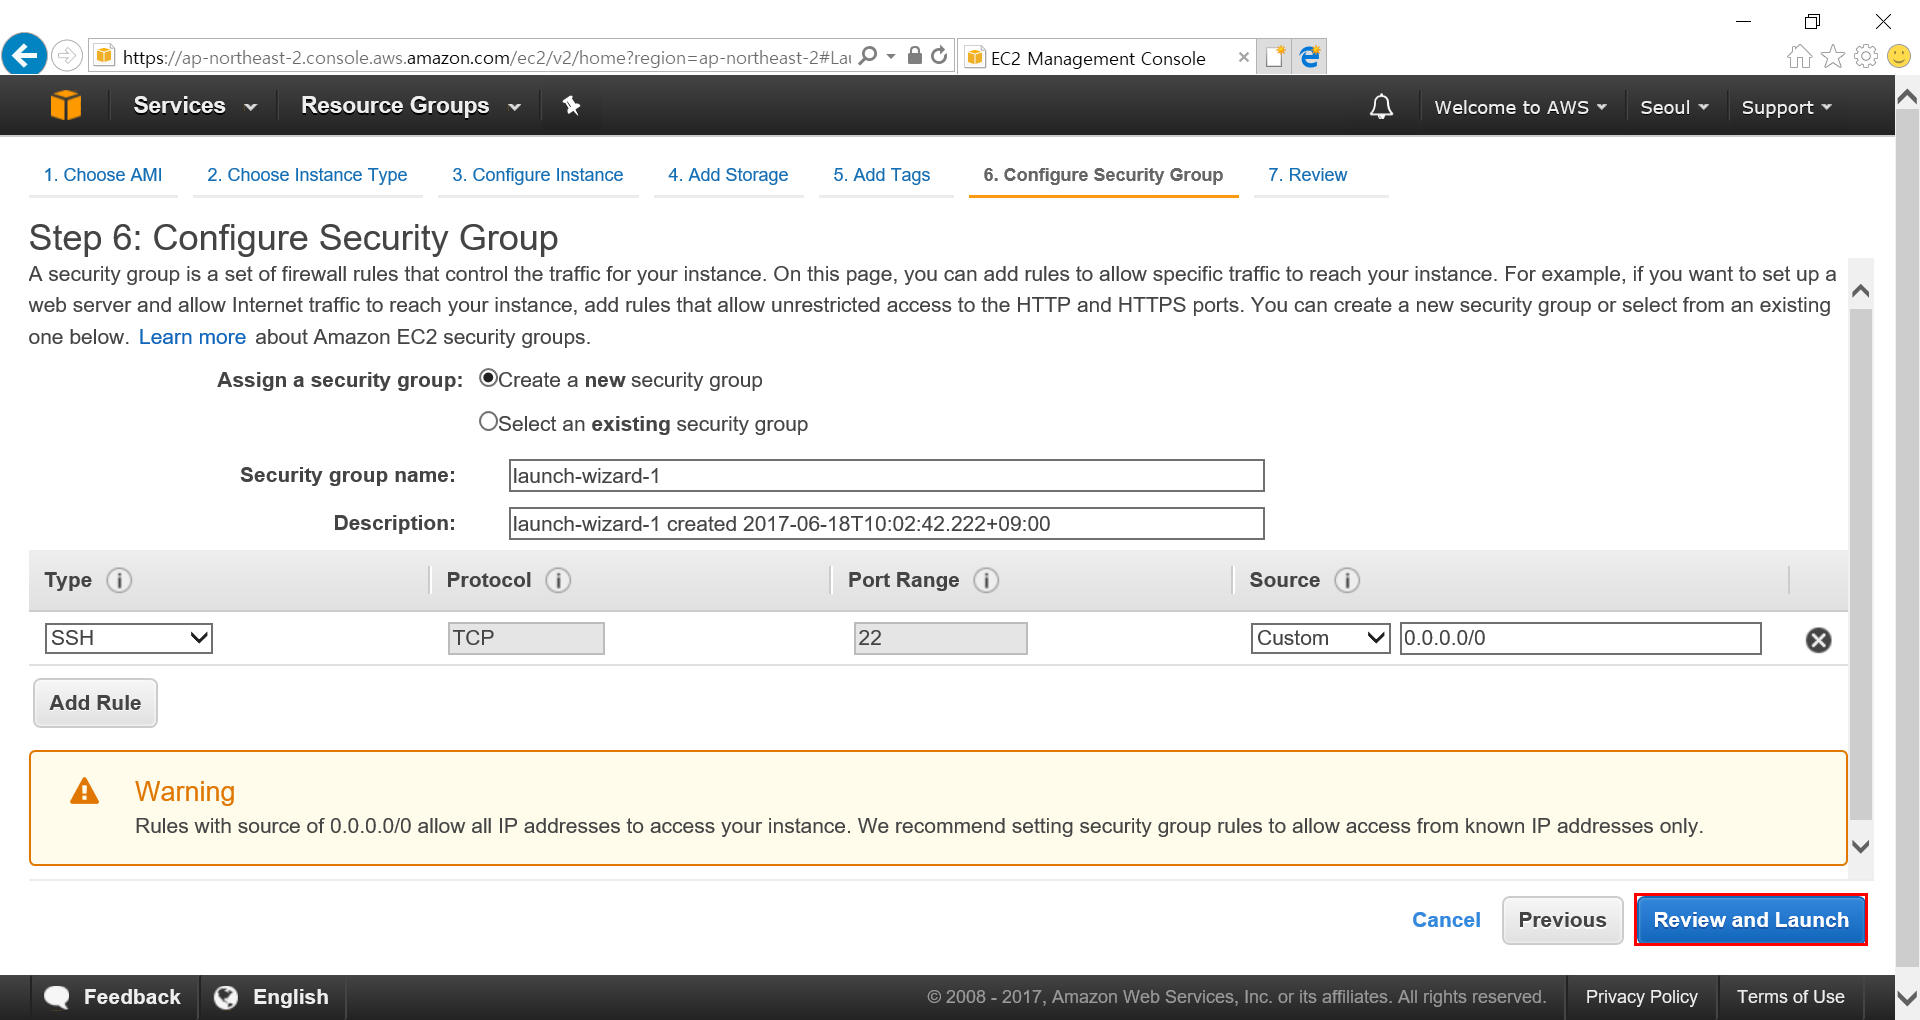Open the Custom source dropdown
The height and width of the screenshot is (1020, 1920).
pos(1320,638)
